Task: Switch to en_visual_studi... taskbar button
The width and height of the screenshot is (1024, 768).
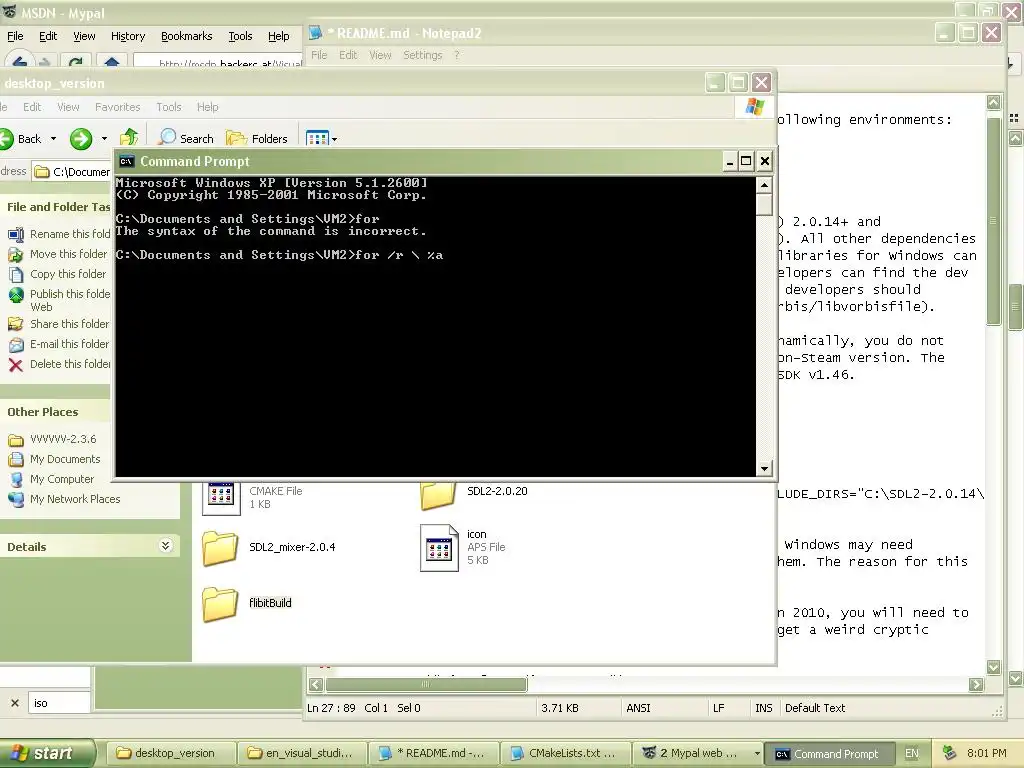Action: point(301,753)
